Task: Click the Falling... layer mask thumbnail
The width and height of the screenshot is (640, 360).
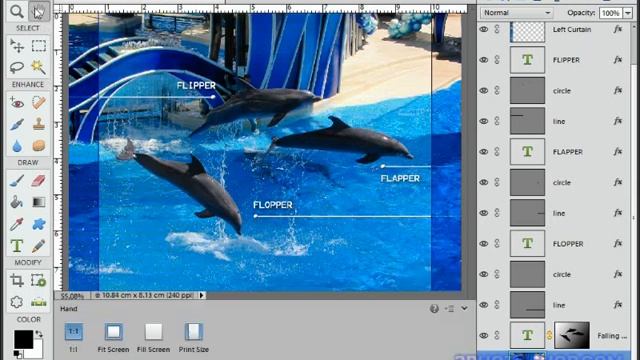Action: pyautogui.click(x=571, y=336)
